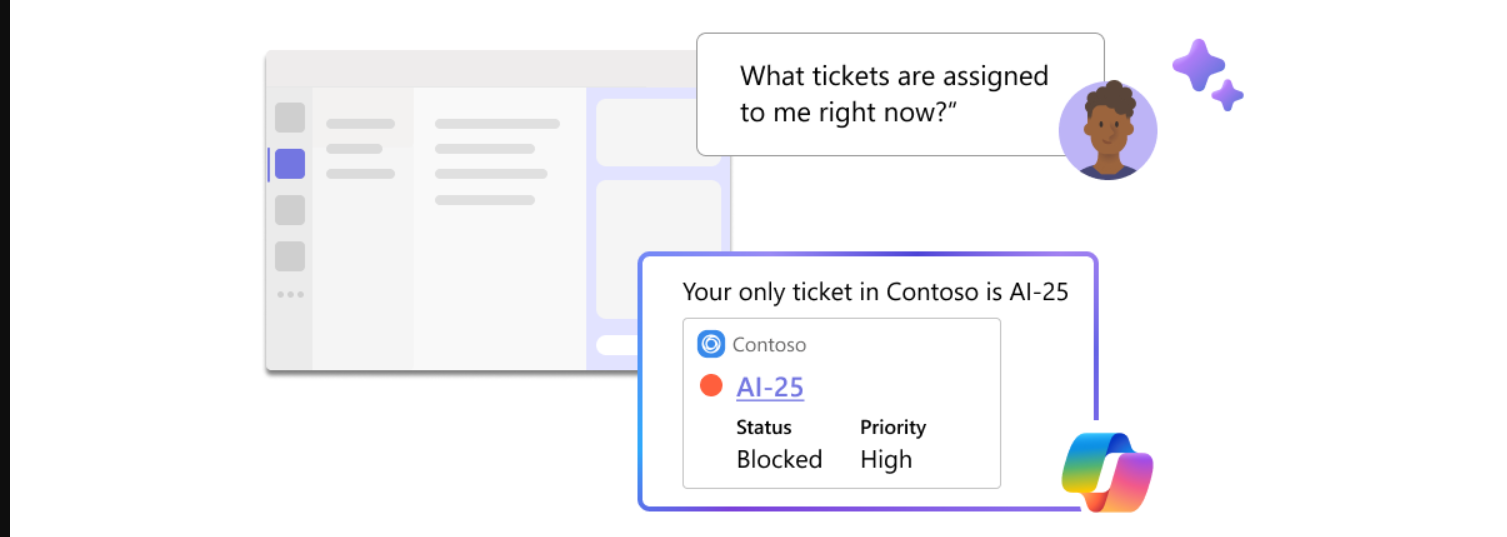1507x537 pixels.
Task: Click the Blocked status value
Action: 779,459
